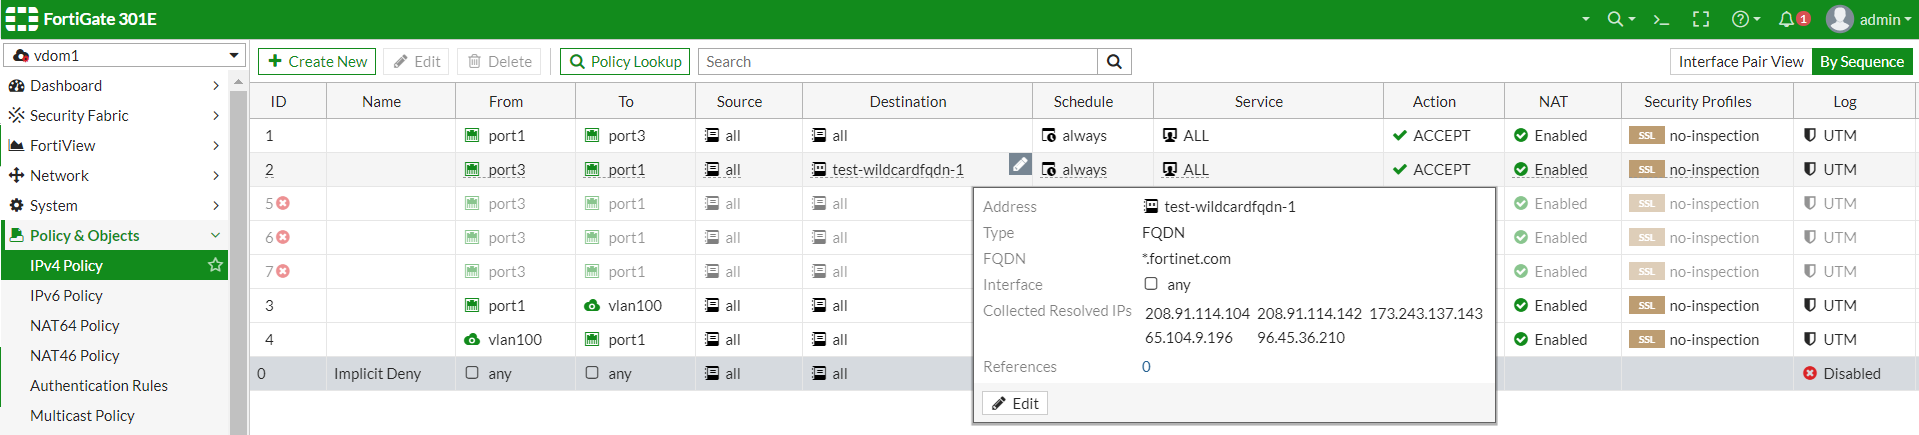
Task: Open the notifications bell
Action: (x=1787, y=19)
